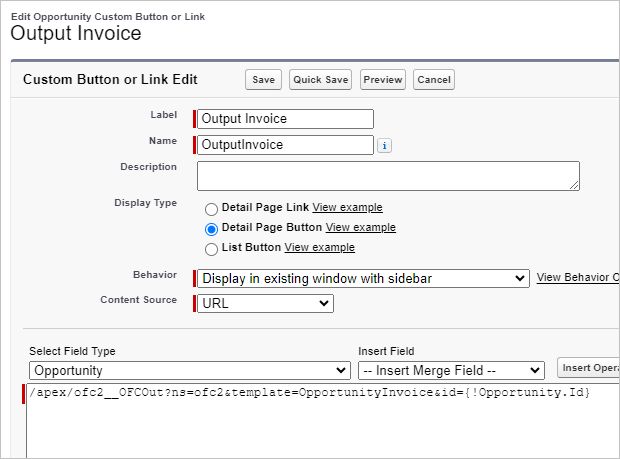Click the Quick Save button
Screen dimensions: 620x459
coord(320,79)
